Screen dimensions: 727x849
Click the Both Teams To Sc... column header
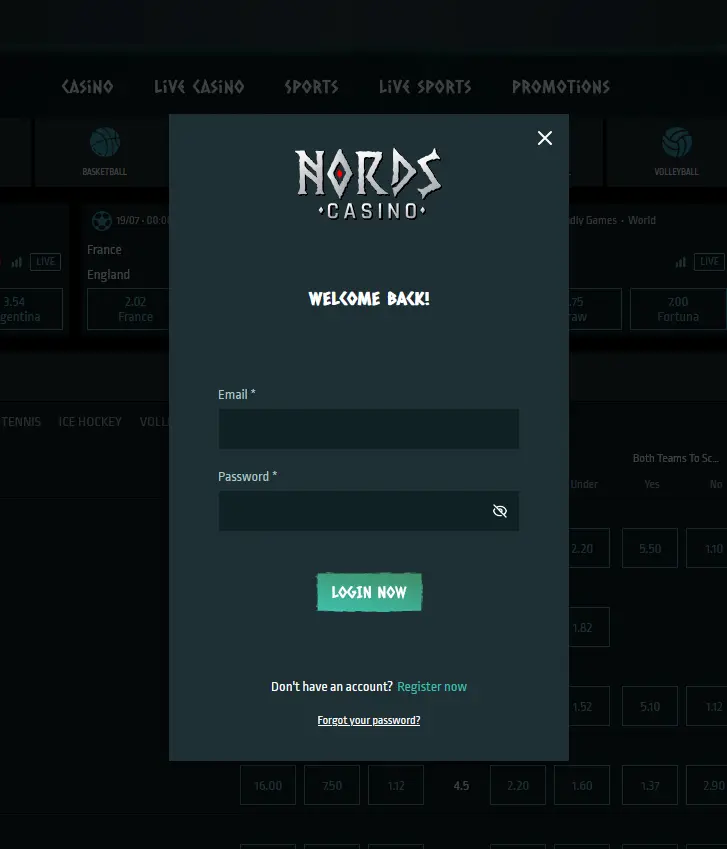676,458
